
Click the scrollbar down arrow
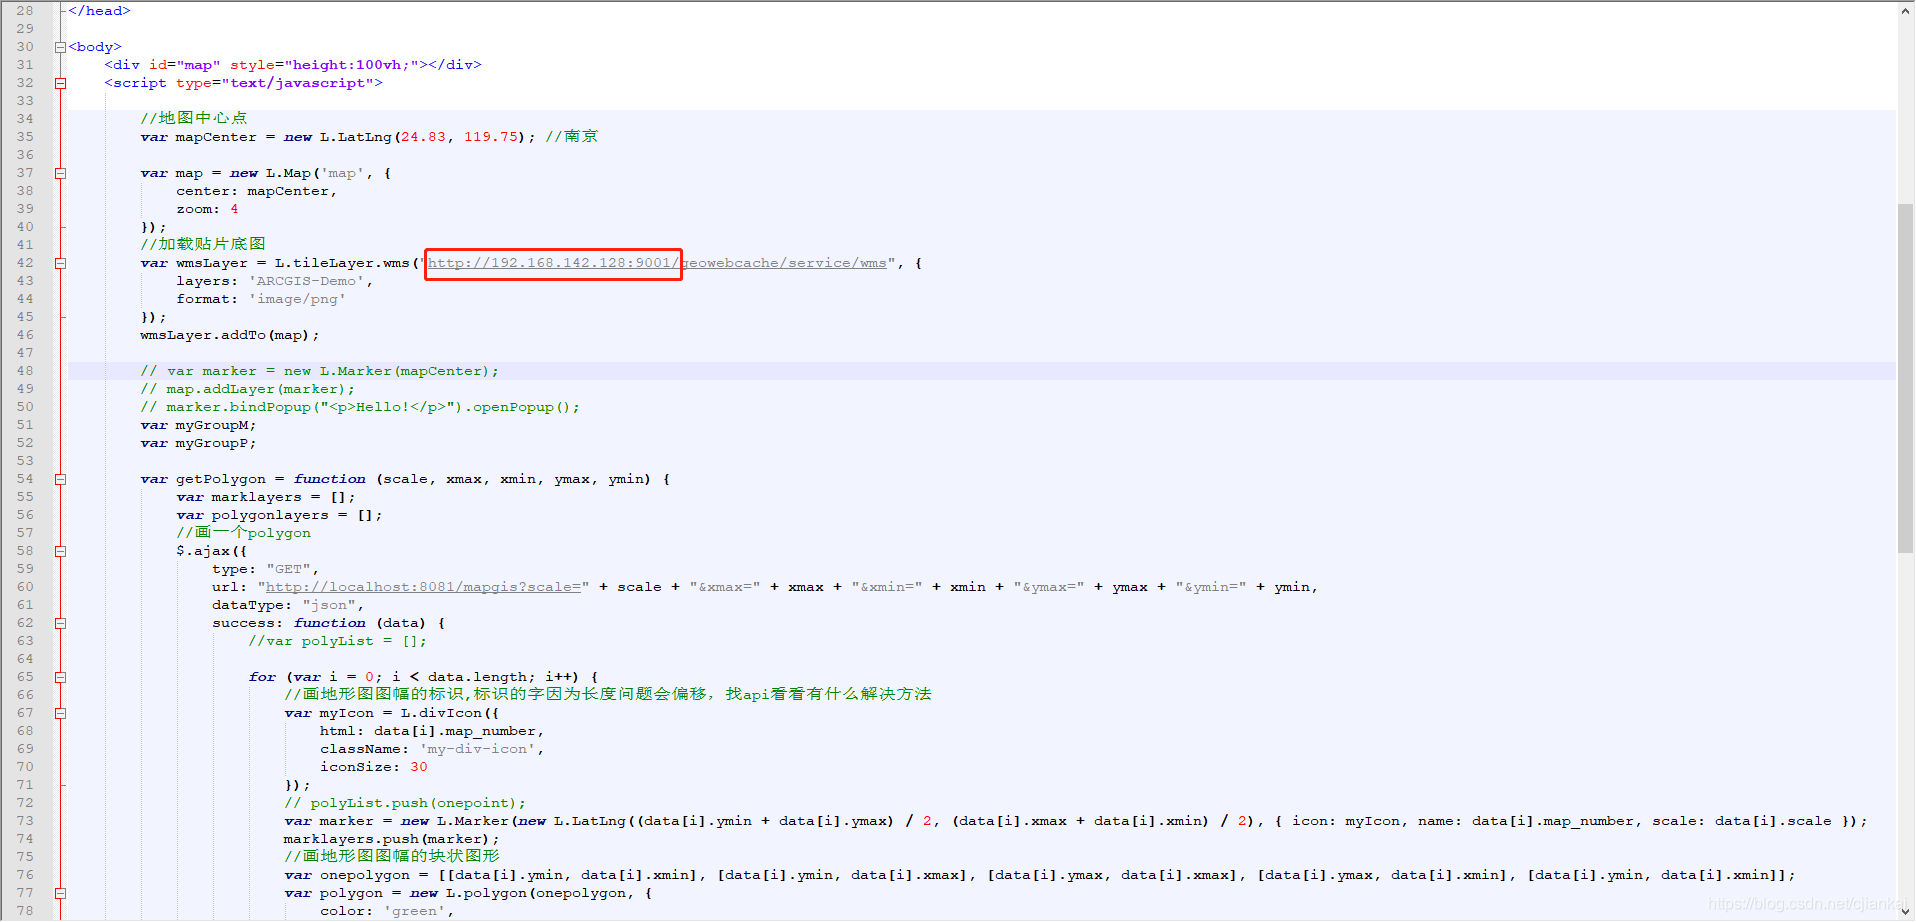click(x=1905, y=911)
